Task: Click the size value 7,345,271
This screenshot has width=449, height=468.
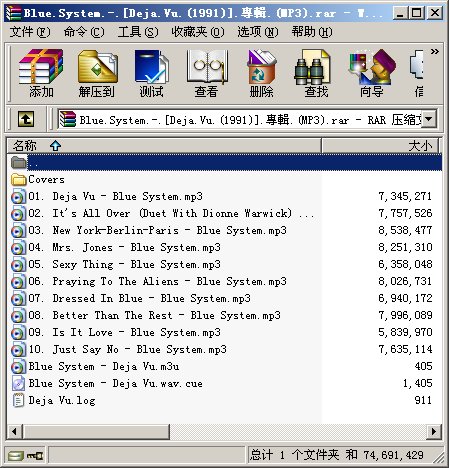Action: 405,196
